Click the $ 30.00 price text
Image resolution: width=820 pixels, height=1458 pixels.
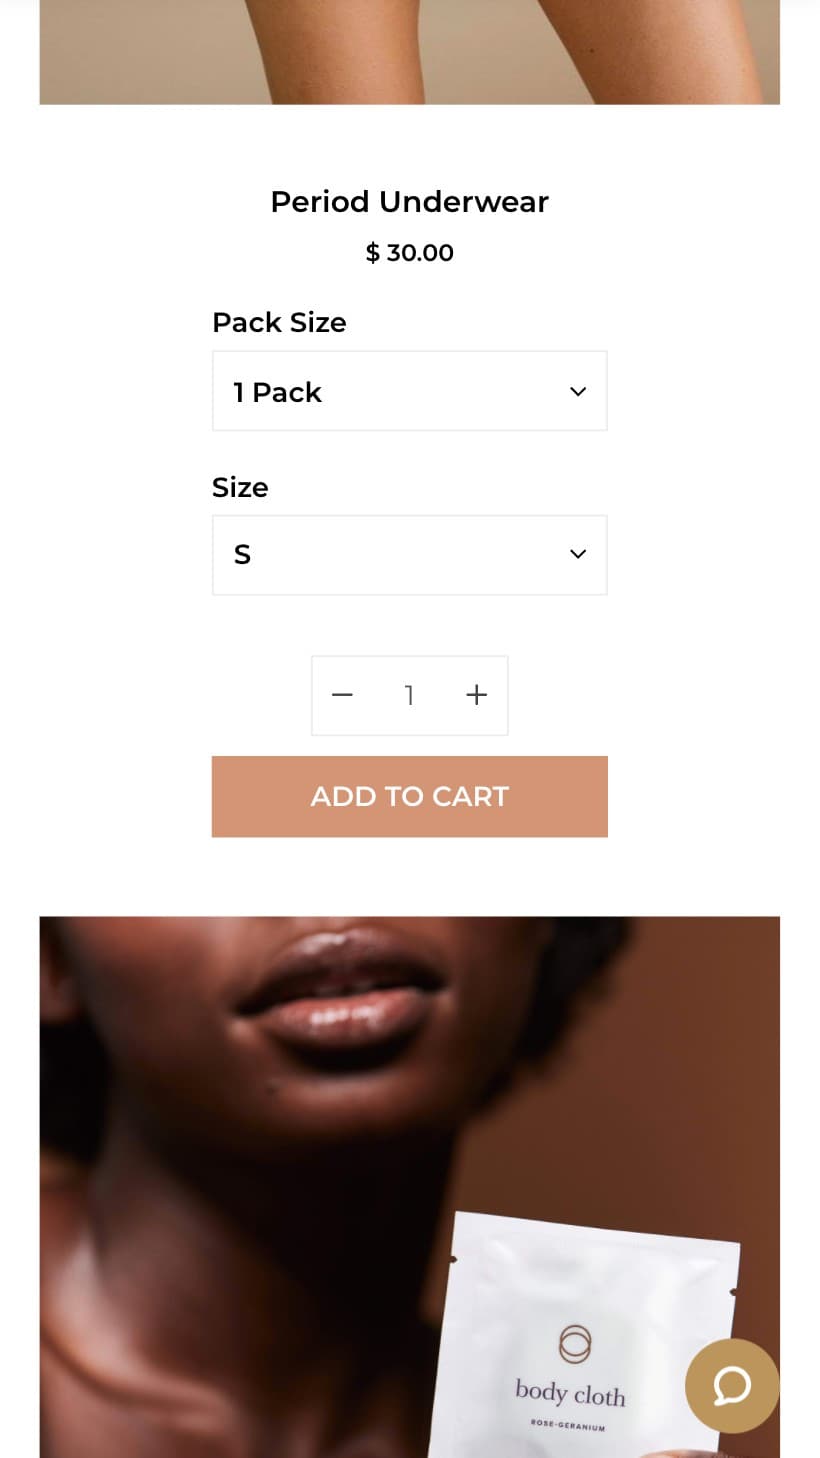(x=409, y=253)
